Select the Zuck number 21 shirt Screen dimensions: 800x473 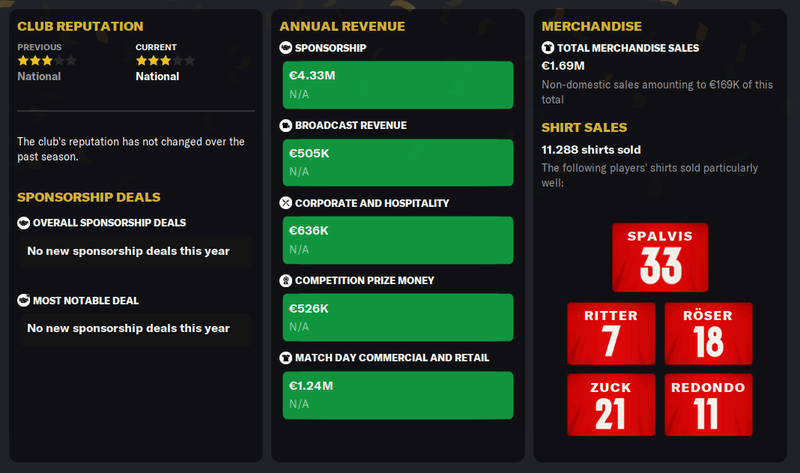click(x=610, y=405)
